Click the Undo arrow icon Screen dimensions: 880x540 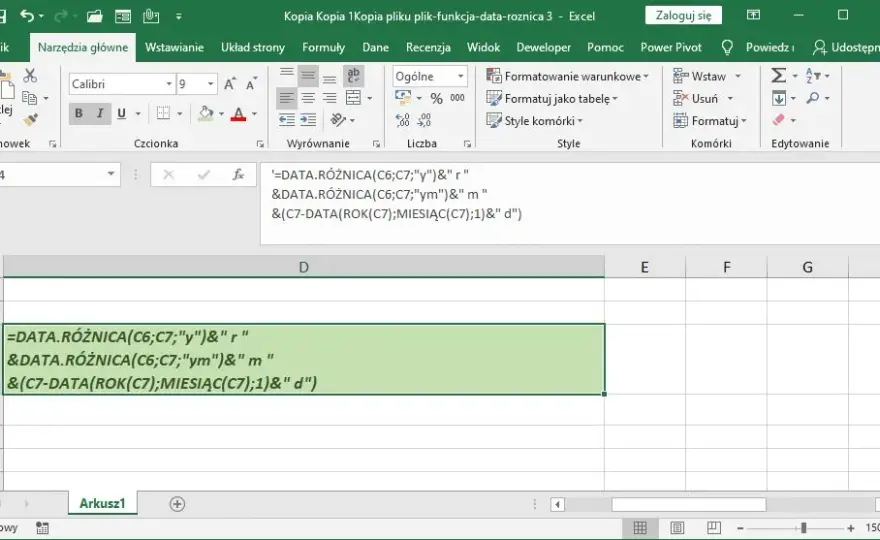(x=27, y=16)
